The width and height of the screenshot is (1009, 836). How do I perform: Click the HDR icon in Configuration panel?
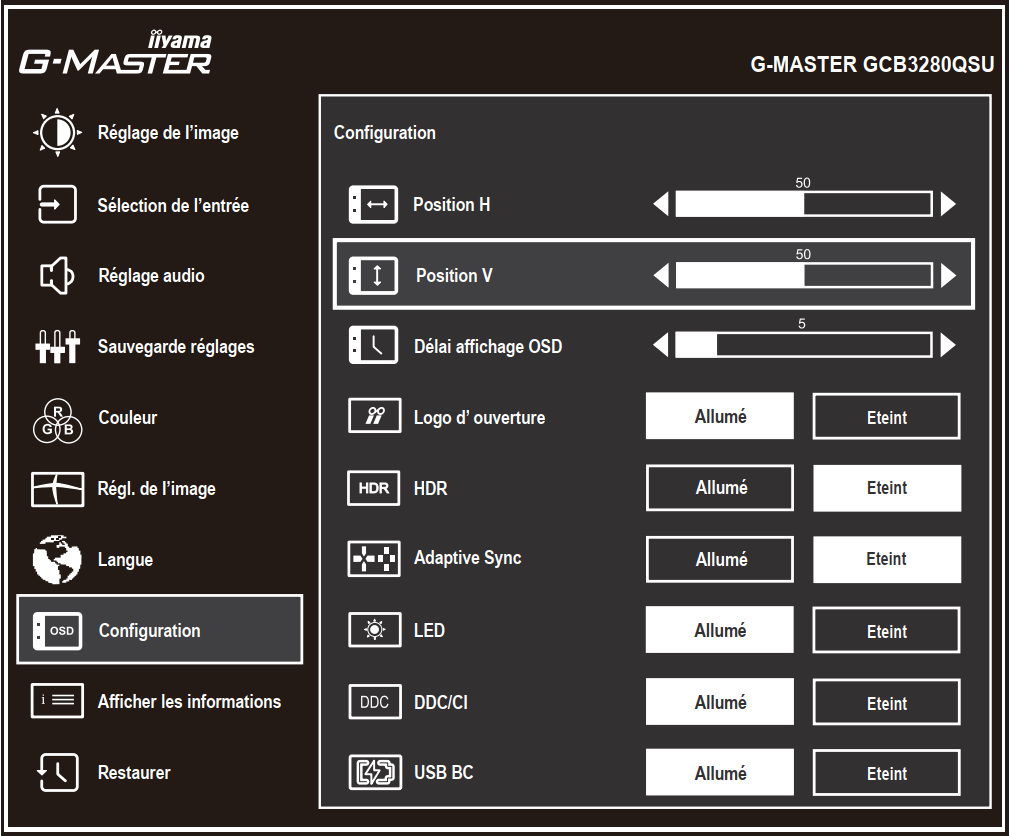click(373, 489)
